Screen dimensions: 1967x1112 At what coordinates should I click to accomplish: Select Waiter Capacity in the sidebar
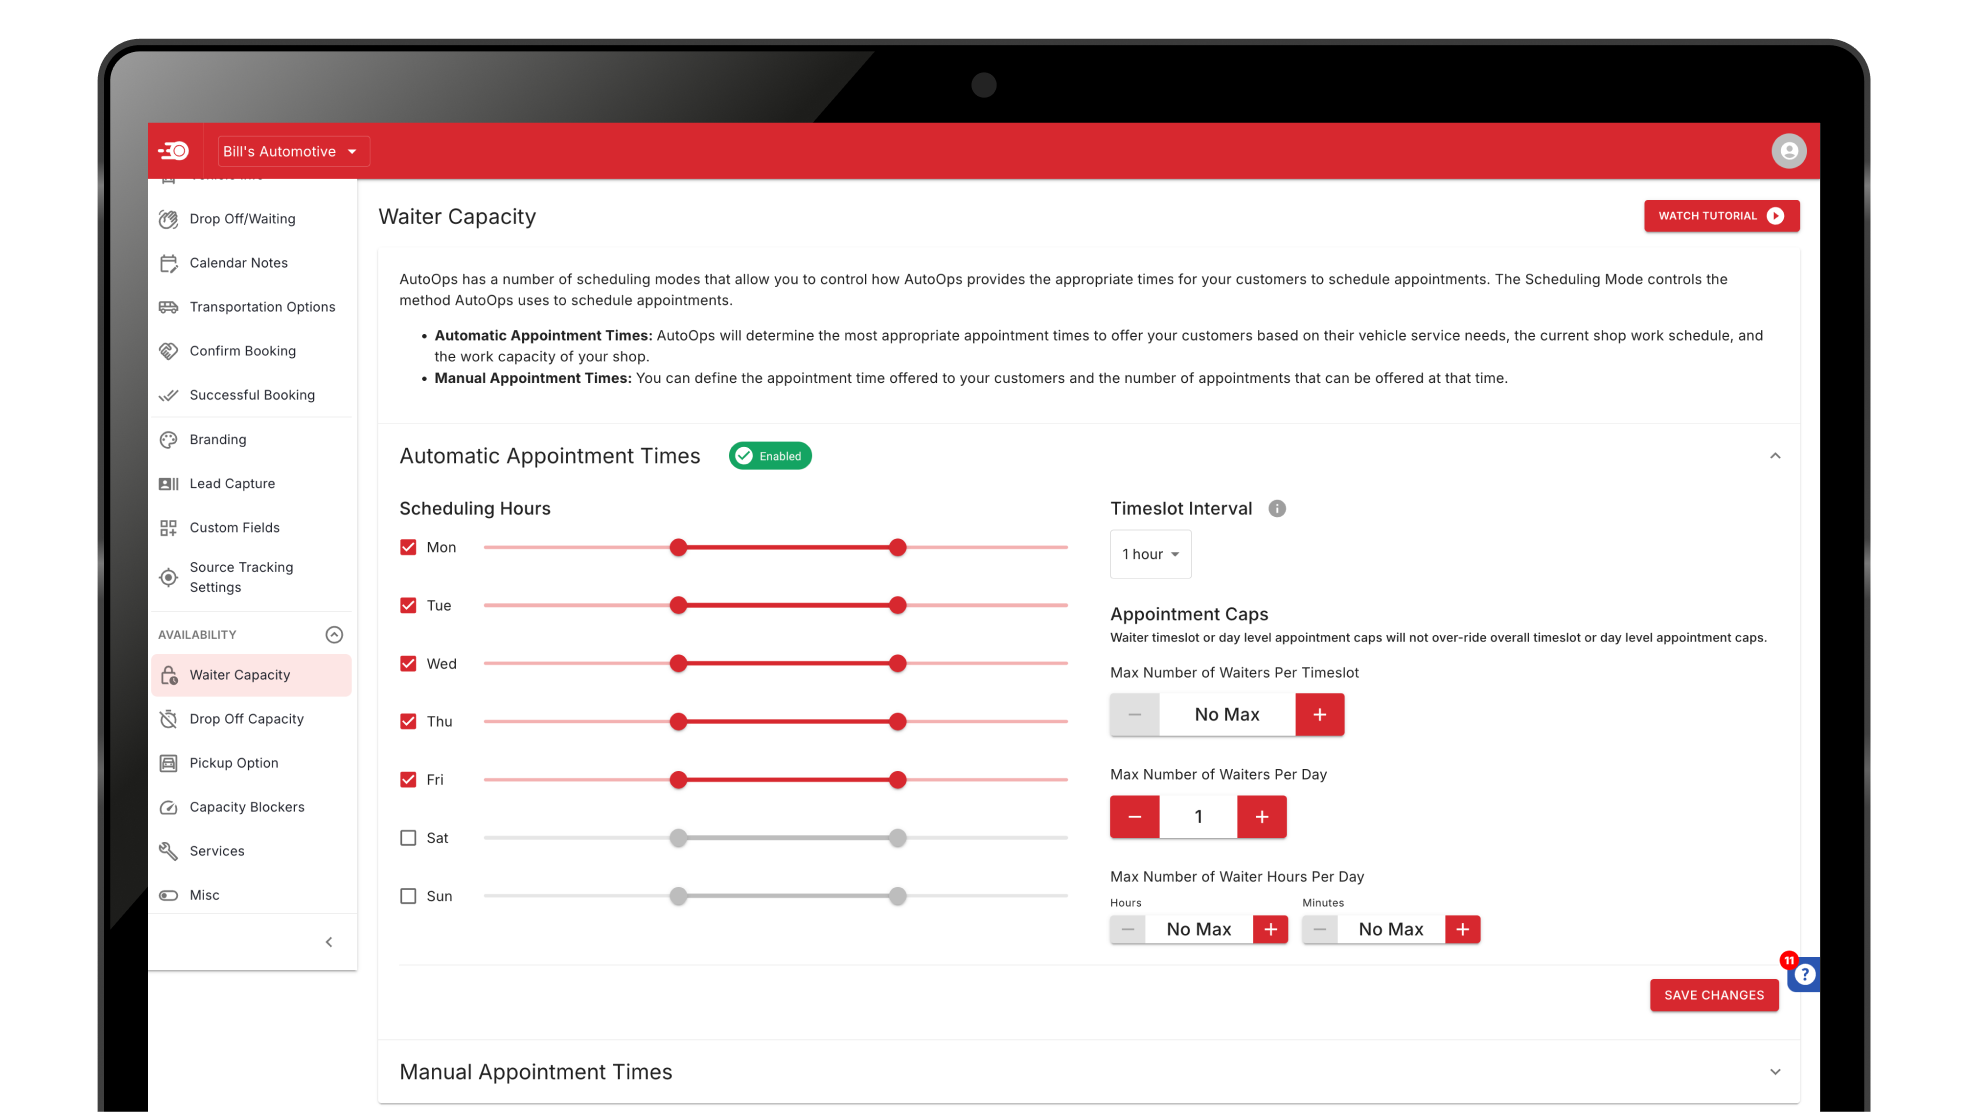[x=251, y=675]
